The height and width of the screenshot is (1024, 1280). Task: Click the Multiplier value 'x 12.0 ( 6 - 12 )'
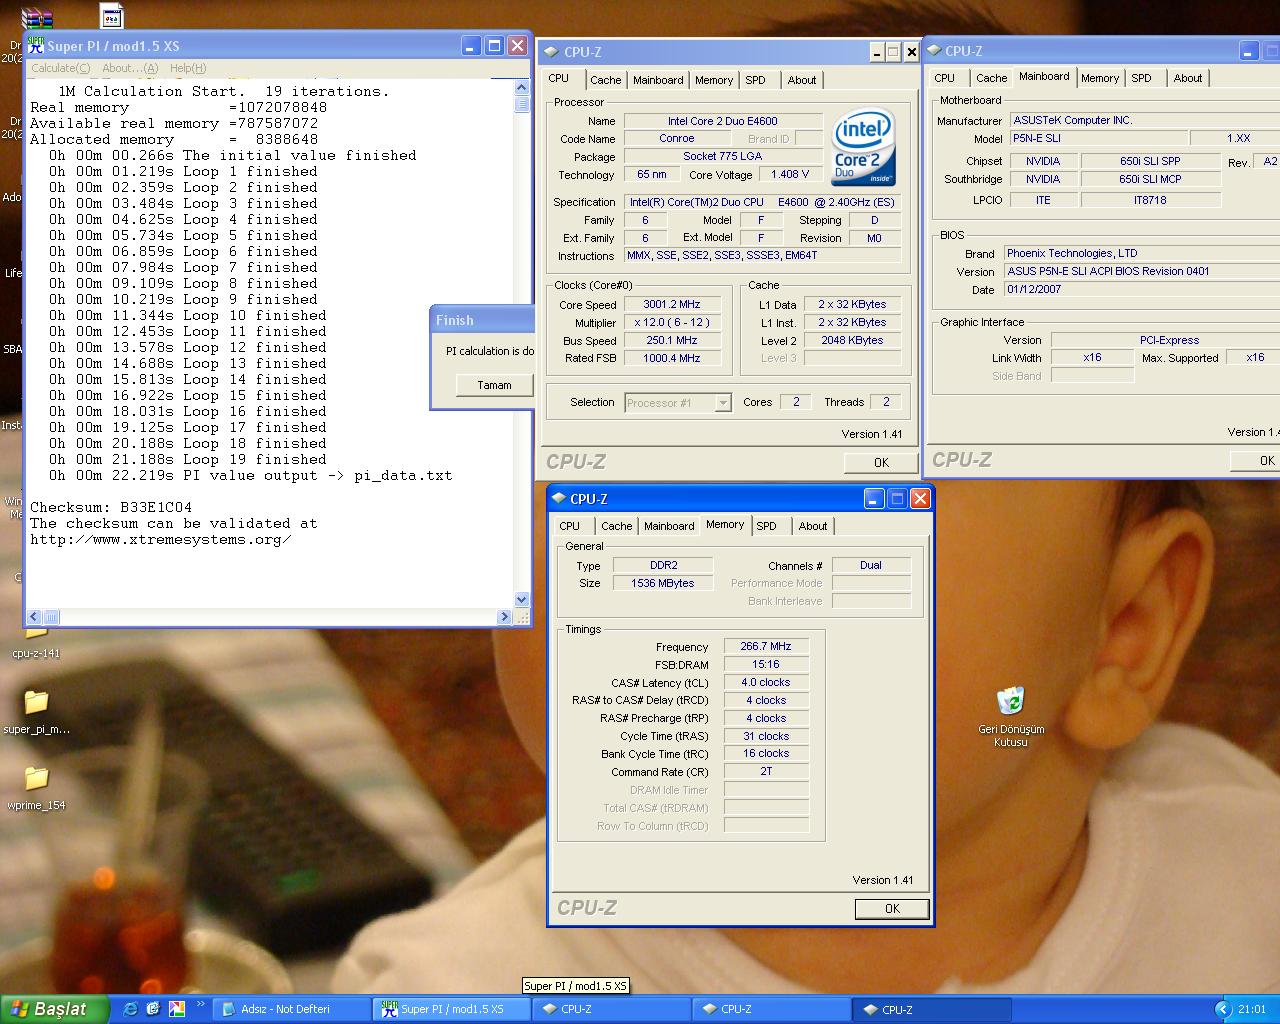[672, 322]
